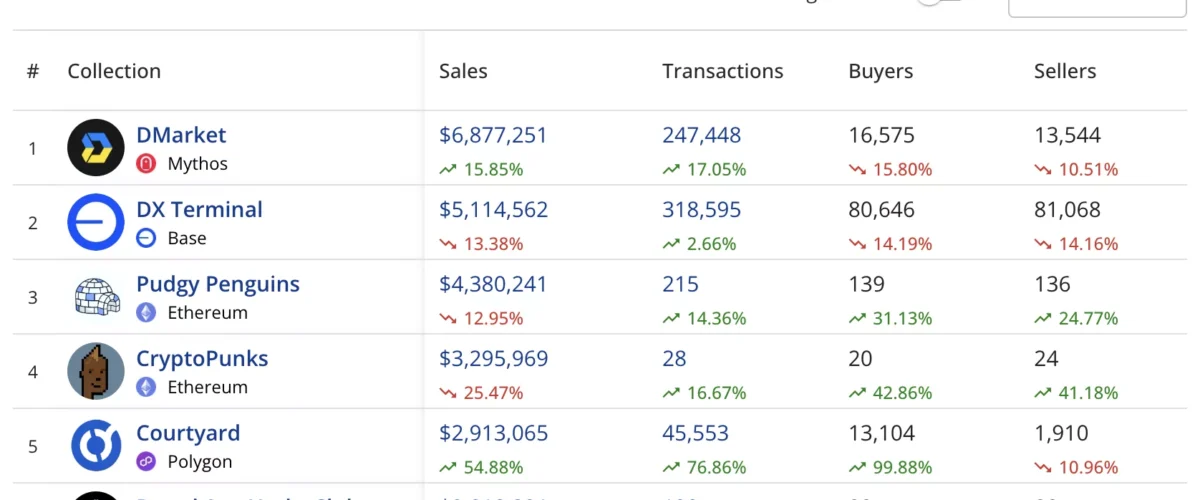Click the Pudgy Penguins igloo icon

click(96, 297)
